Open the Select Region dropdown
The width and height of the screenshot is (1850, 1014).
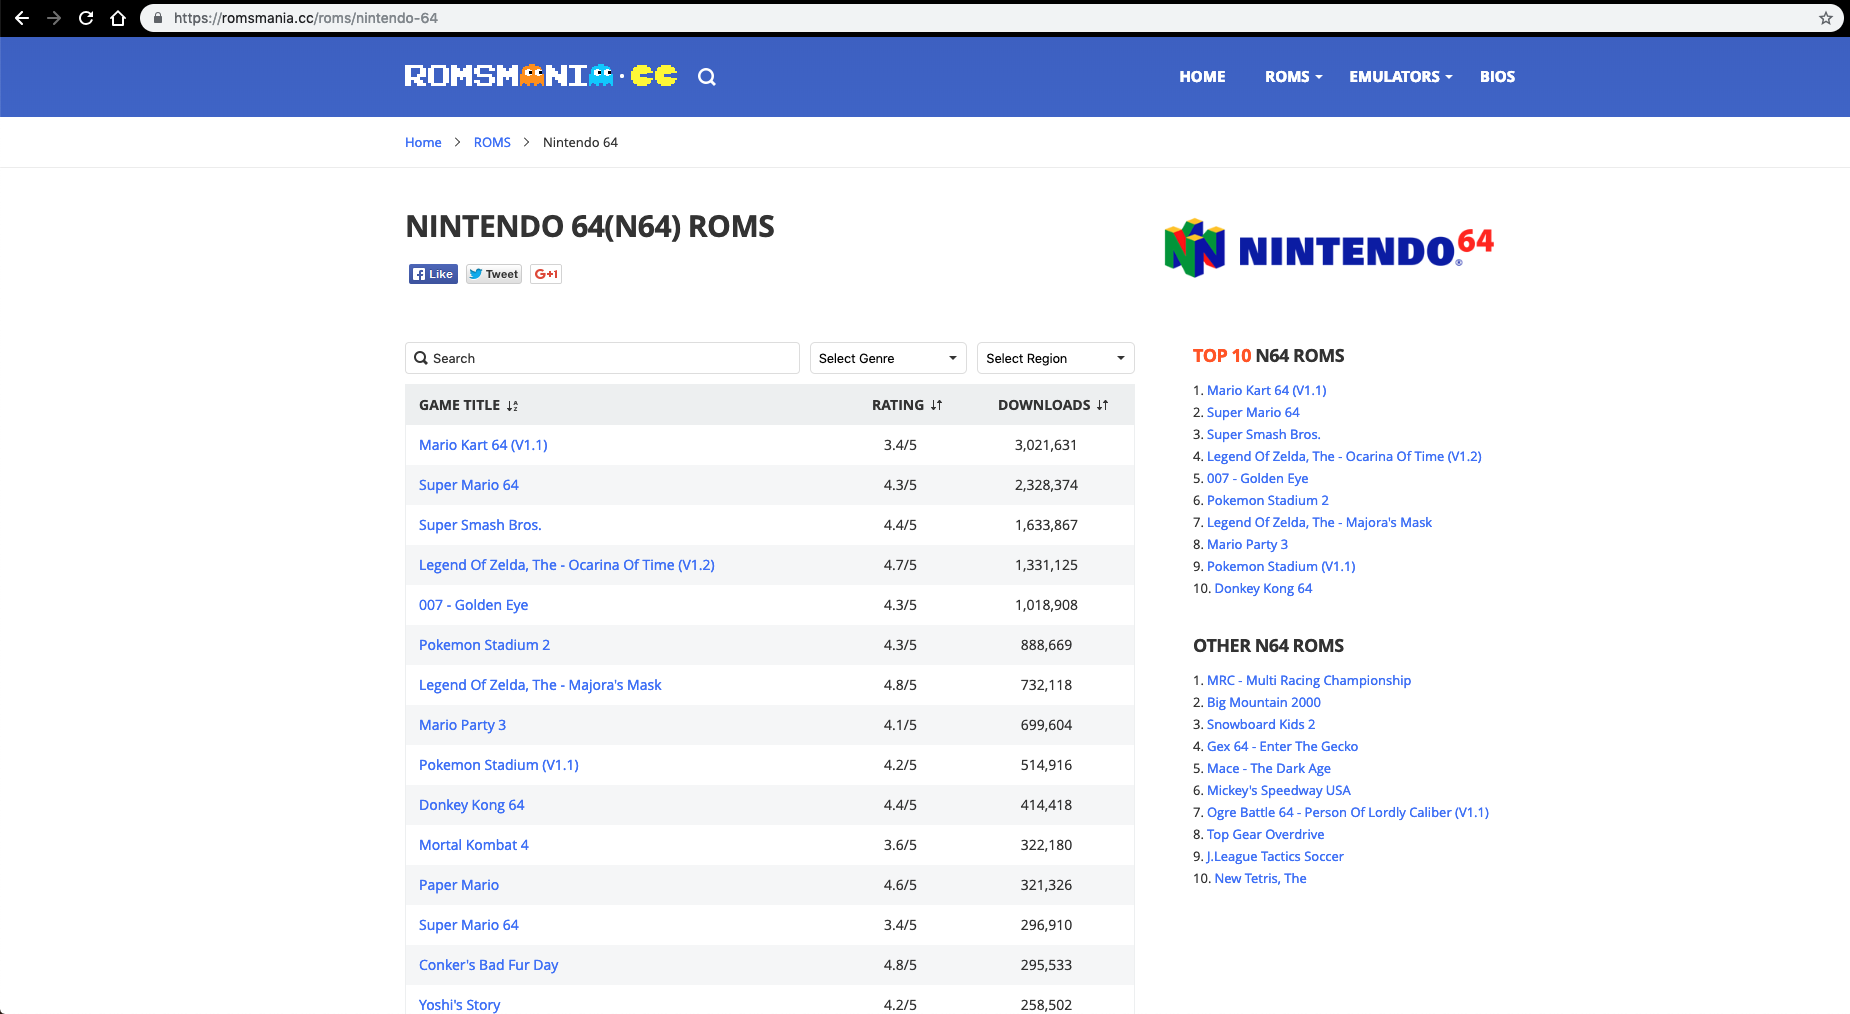(x=1056, y=358)
